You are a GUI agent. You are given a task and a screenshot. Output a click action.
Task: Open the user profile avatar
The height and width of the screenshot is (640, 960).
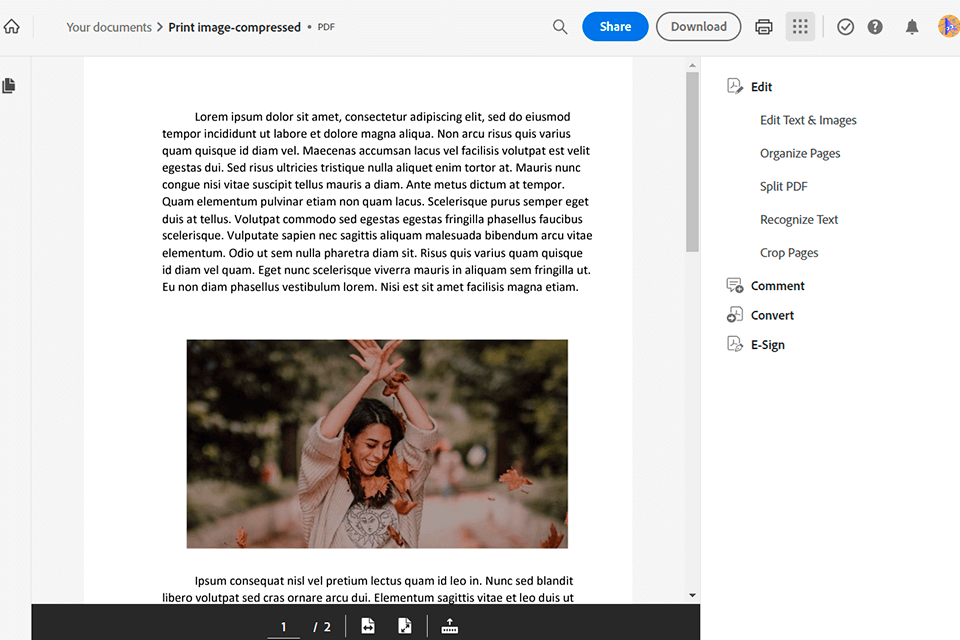(x=948, y=26)
